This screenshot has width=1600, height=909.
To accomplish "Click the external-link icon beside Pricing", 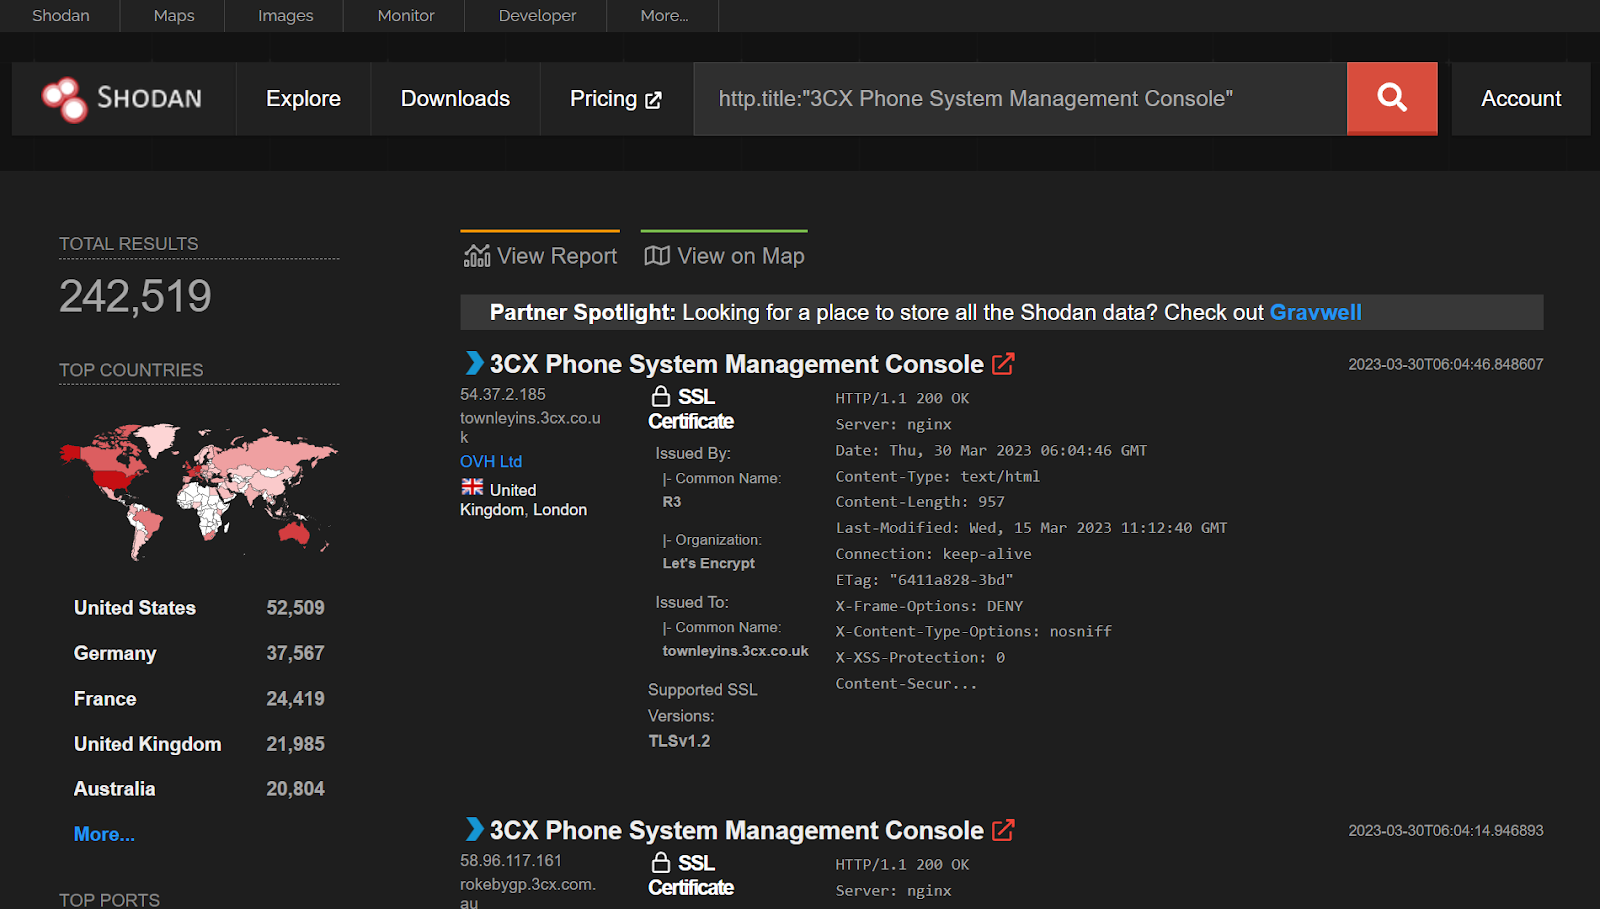I will (652, 99).
